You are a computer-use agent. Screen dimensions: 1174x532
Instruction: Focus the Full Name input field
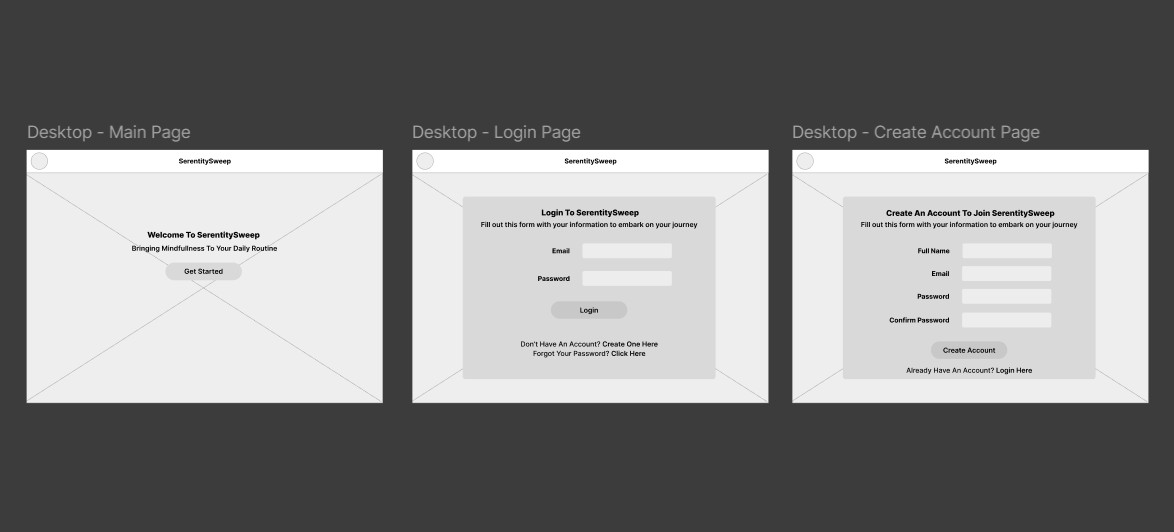(x=1006, y=251)
